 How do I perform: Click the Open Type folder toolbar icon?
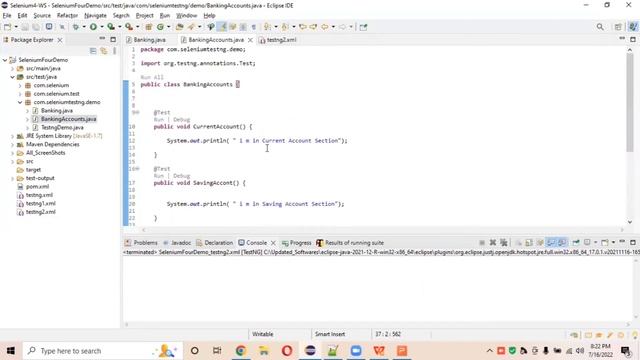(180, 27)
